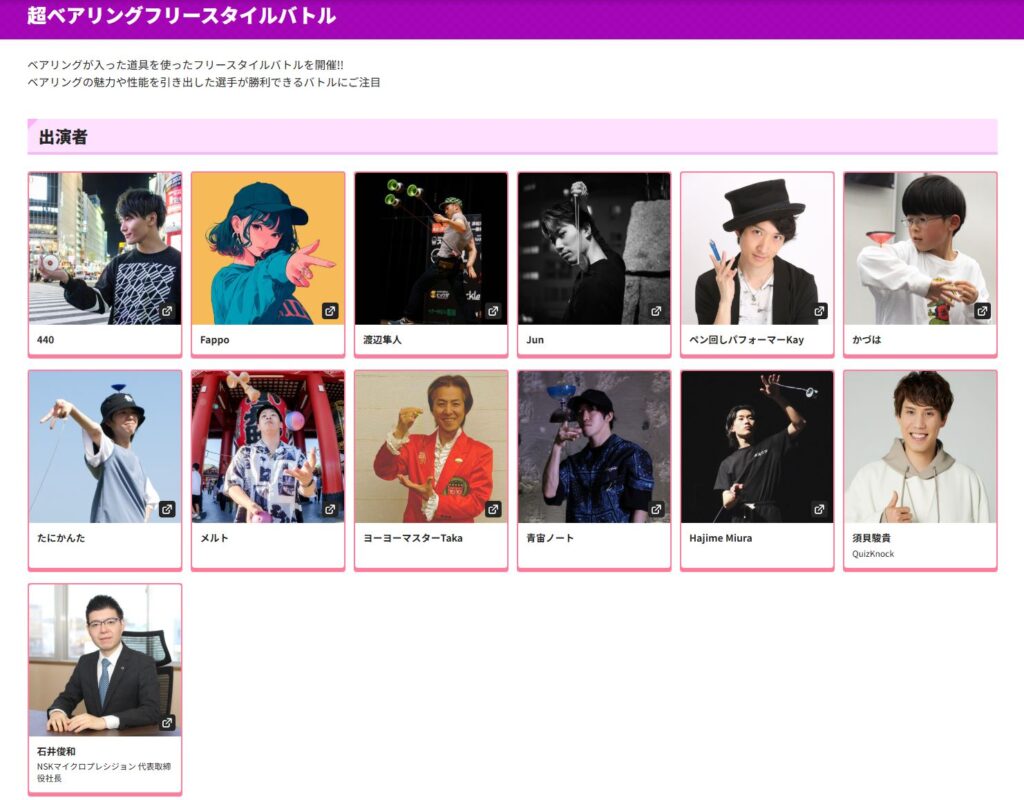Click external link icon on たにかんた photo
The height and width of the screenshot is (800, 1024).
pyautogui.click(x=167, y=509)
